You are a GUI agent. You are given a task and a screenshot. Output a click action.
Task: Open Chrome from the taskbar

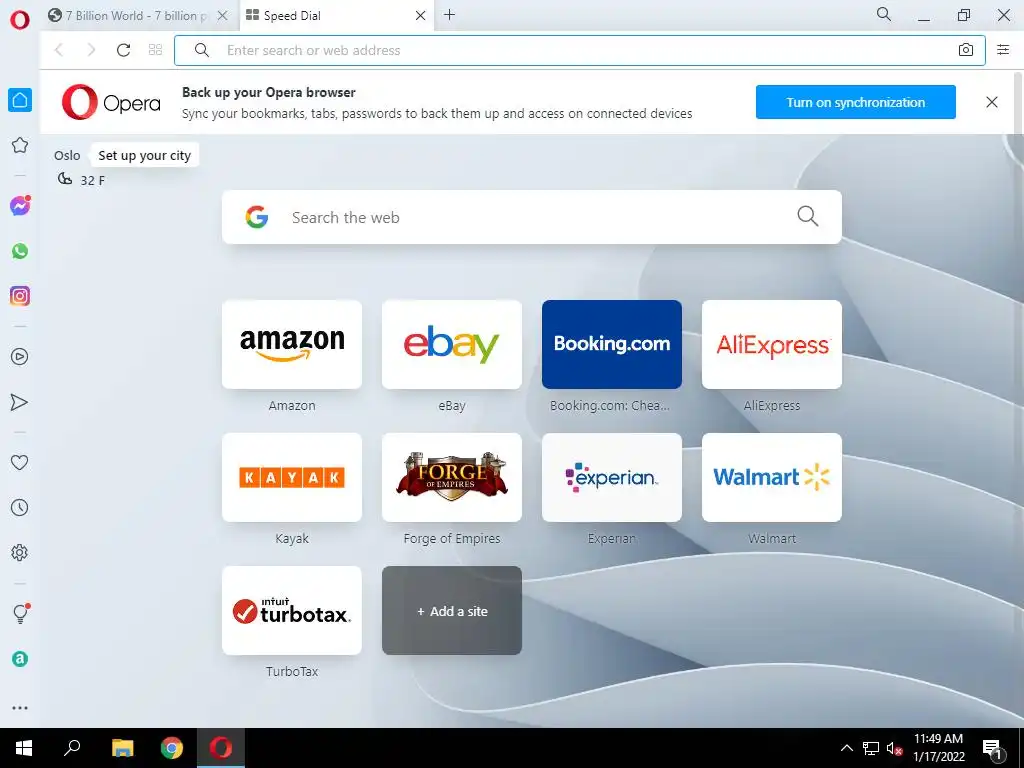(172, 748)
